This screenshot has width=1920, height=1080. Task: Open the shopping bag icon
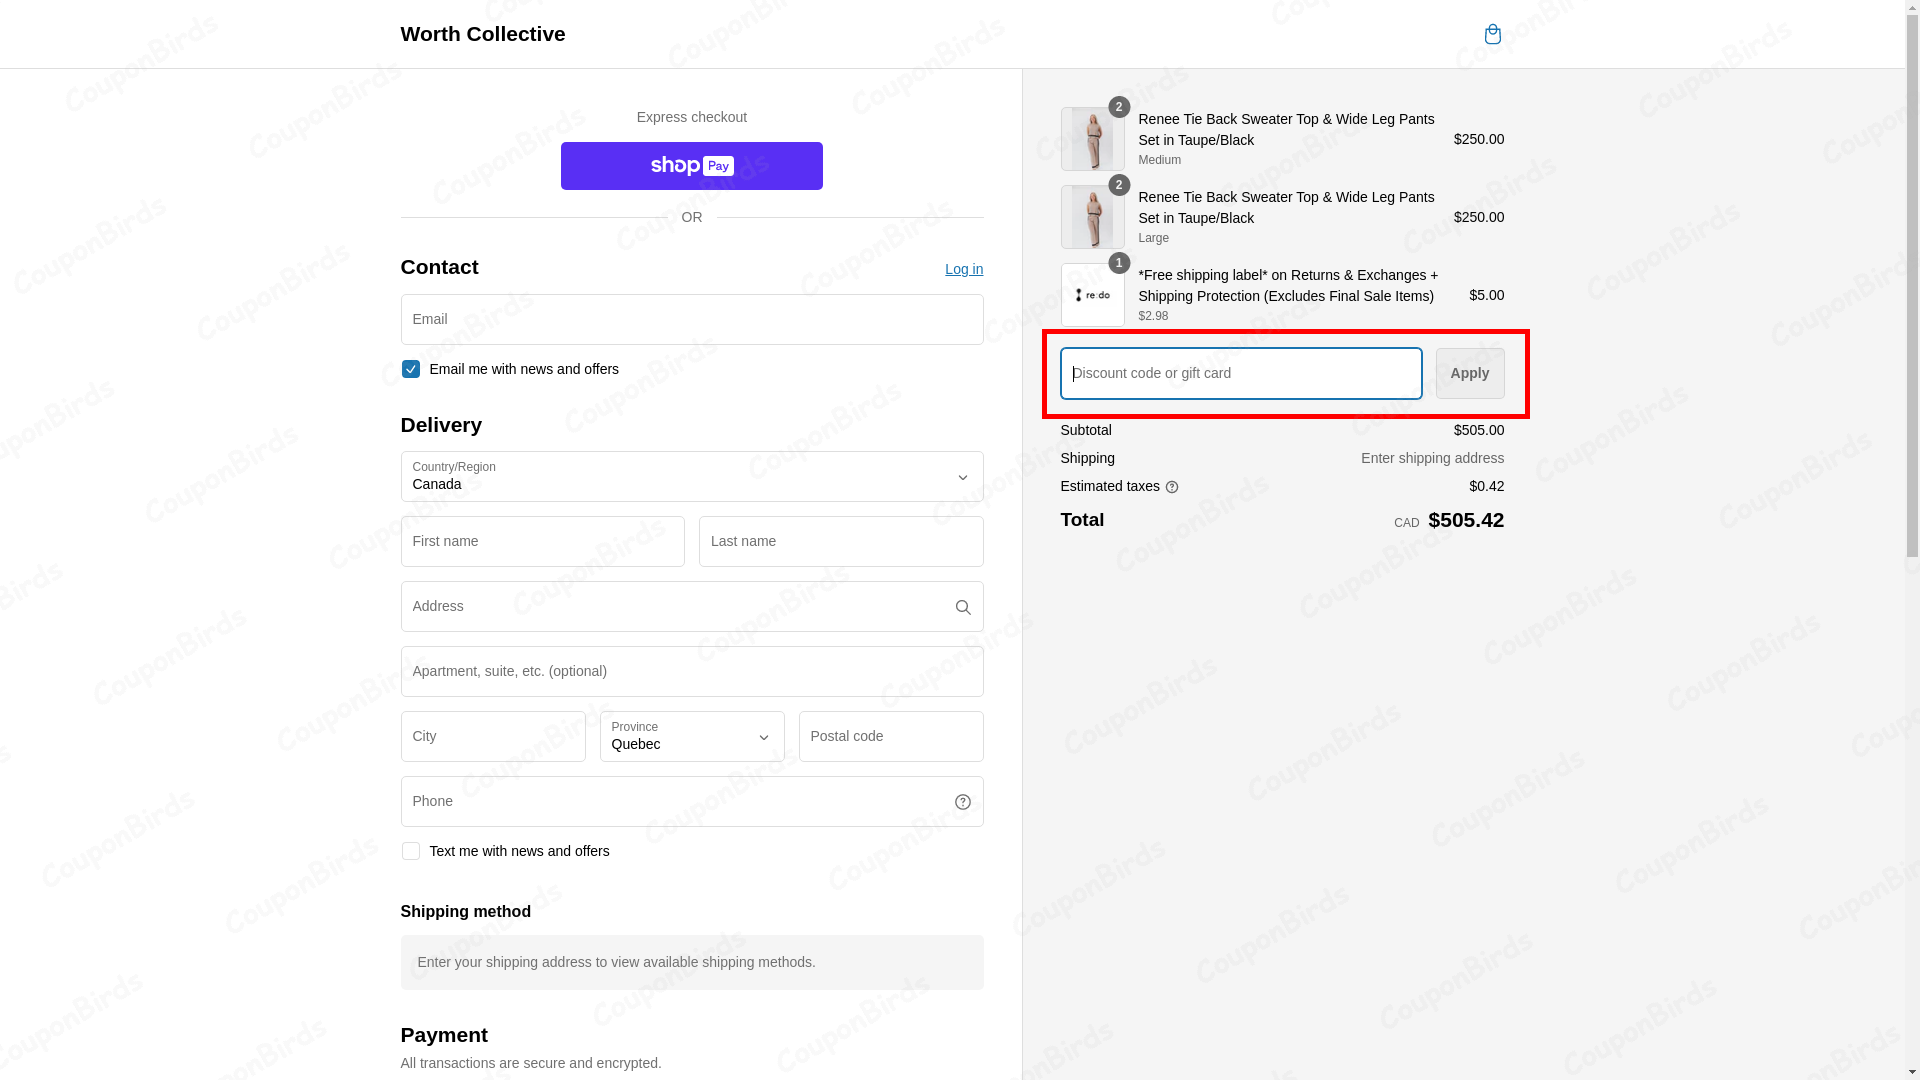click(x=1492, y=34)
